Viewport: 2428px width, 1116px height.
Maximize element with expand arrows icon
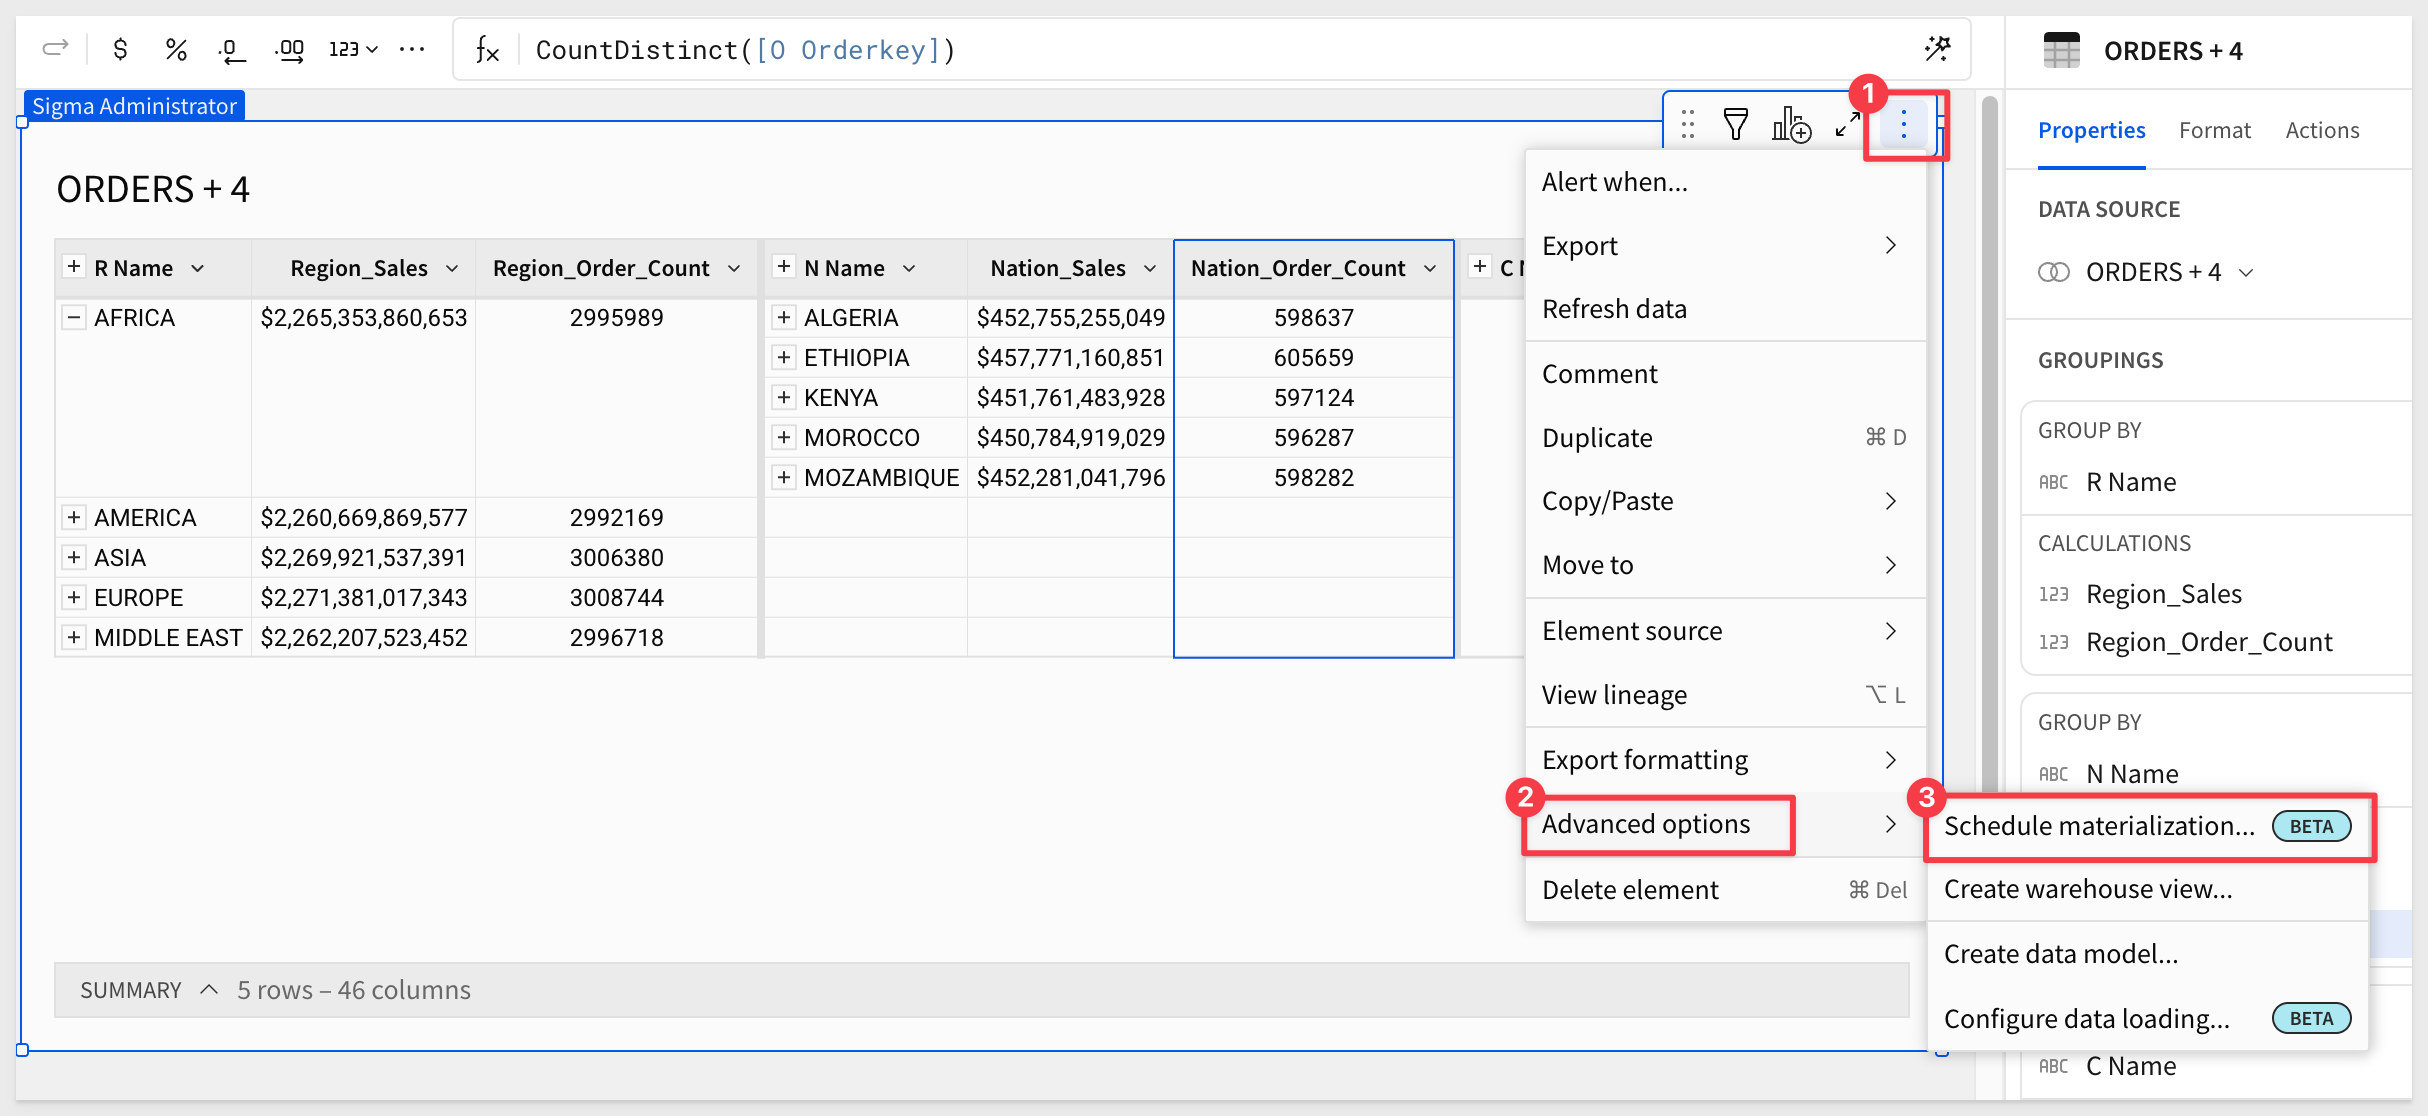point(1848,124)
